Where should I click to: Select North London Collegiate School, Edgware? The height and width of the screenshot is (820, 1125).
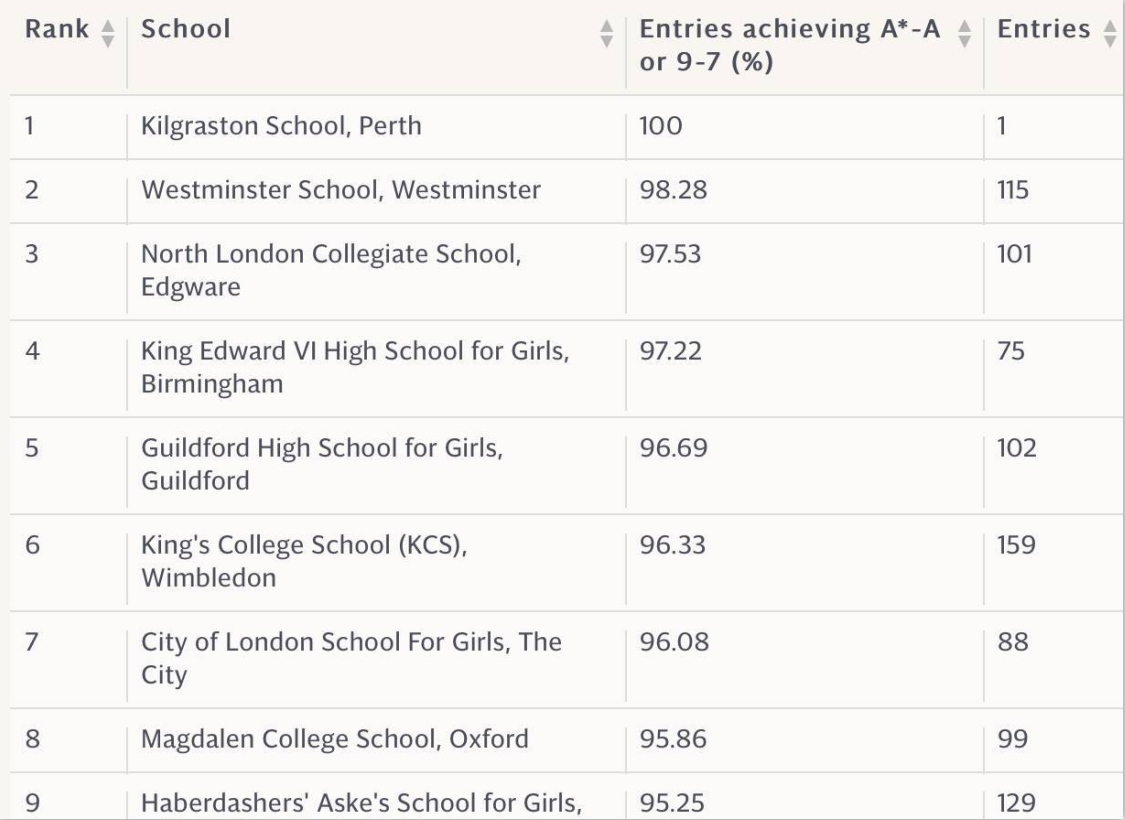(331, 270)
